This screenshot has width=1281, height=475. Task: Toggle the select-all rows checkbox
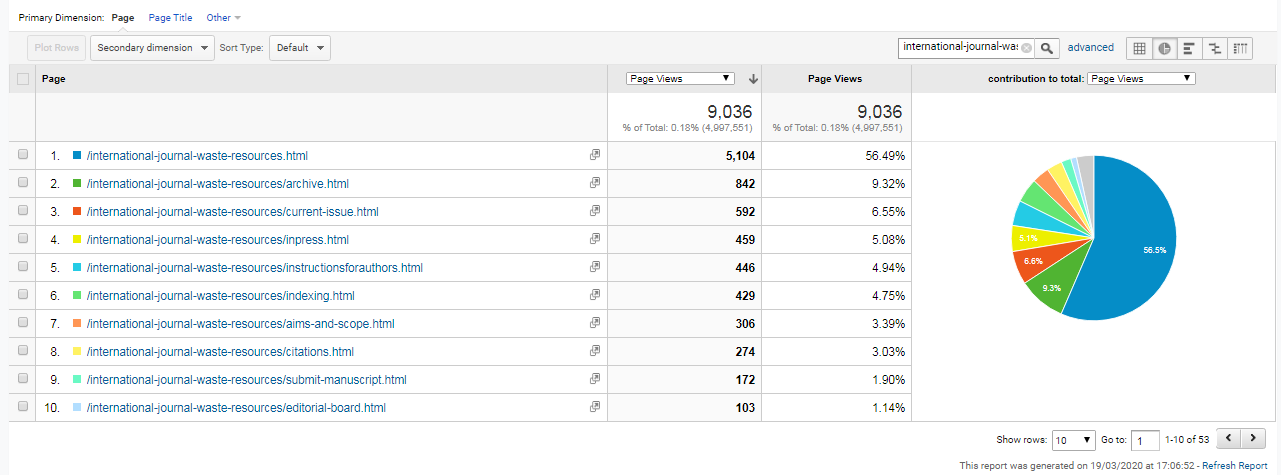pyautogui.click(x=23, y=78)
